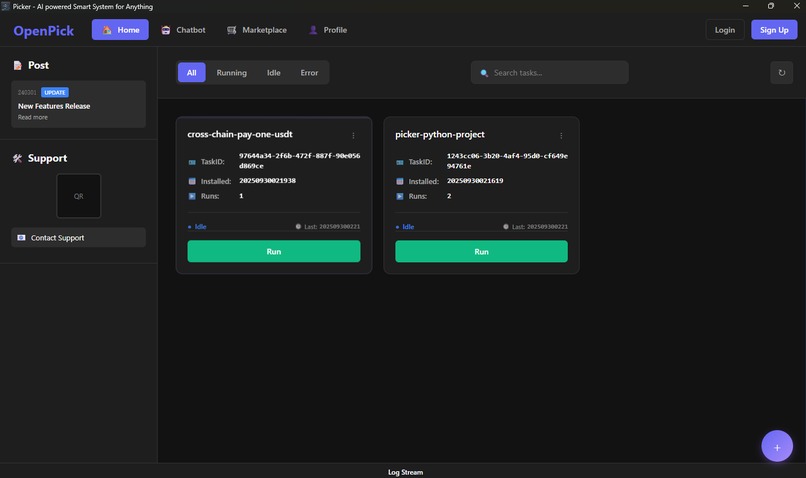This screenshot has height=478, width=806.
Task: Click Installed icon in cross-chain-pay-one-usdt card
Action: tap(192, 181)
